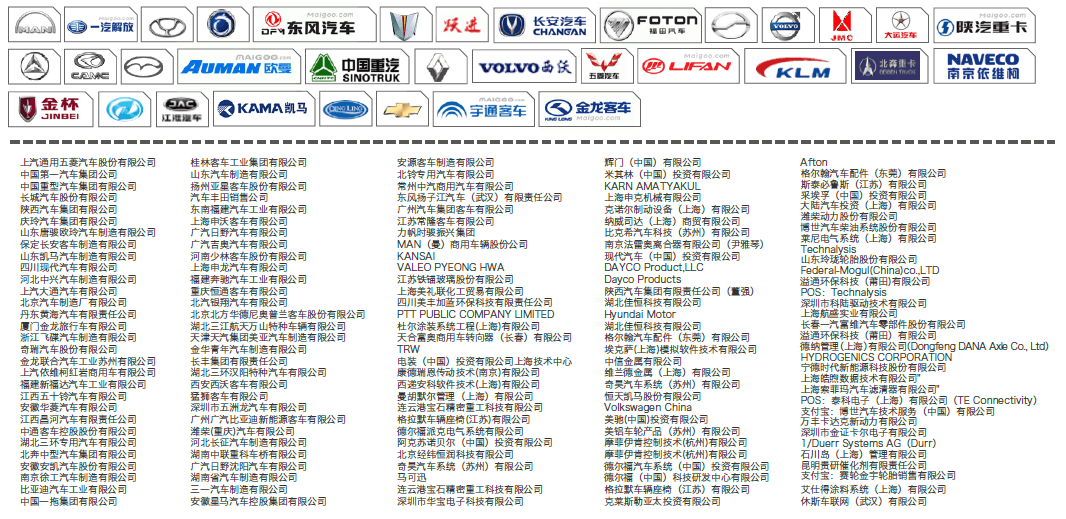The width and height of the screenshot is (1066, 519).
Task: Click the text HYDROGENICS CORPORATION
Action: click(876, 357)
